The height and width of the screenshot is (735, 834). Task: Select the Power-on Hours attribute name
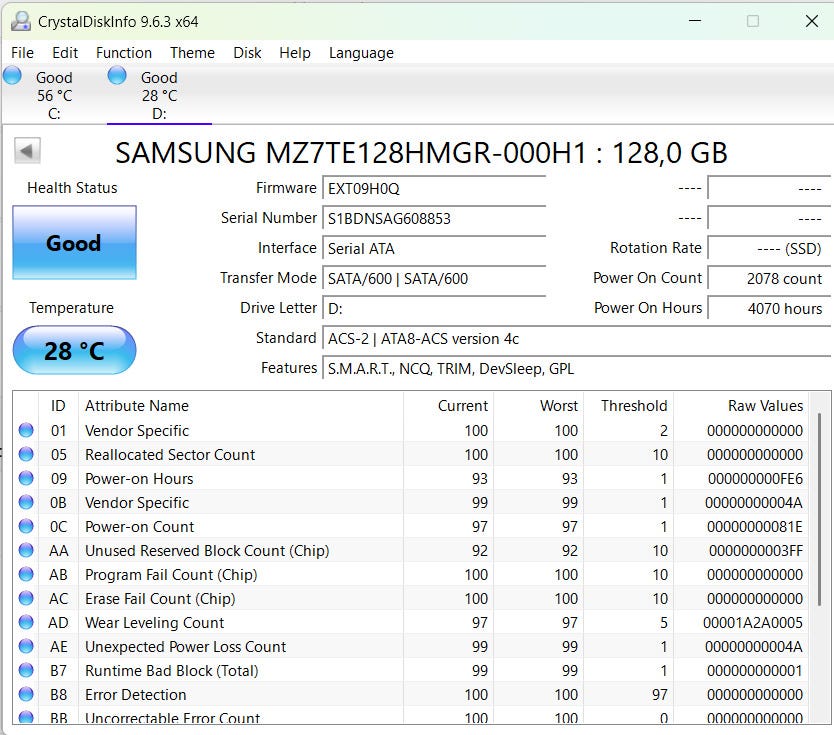(139, 479)
